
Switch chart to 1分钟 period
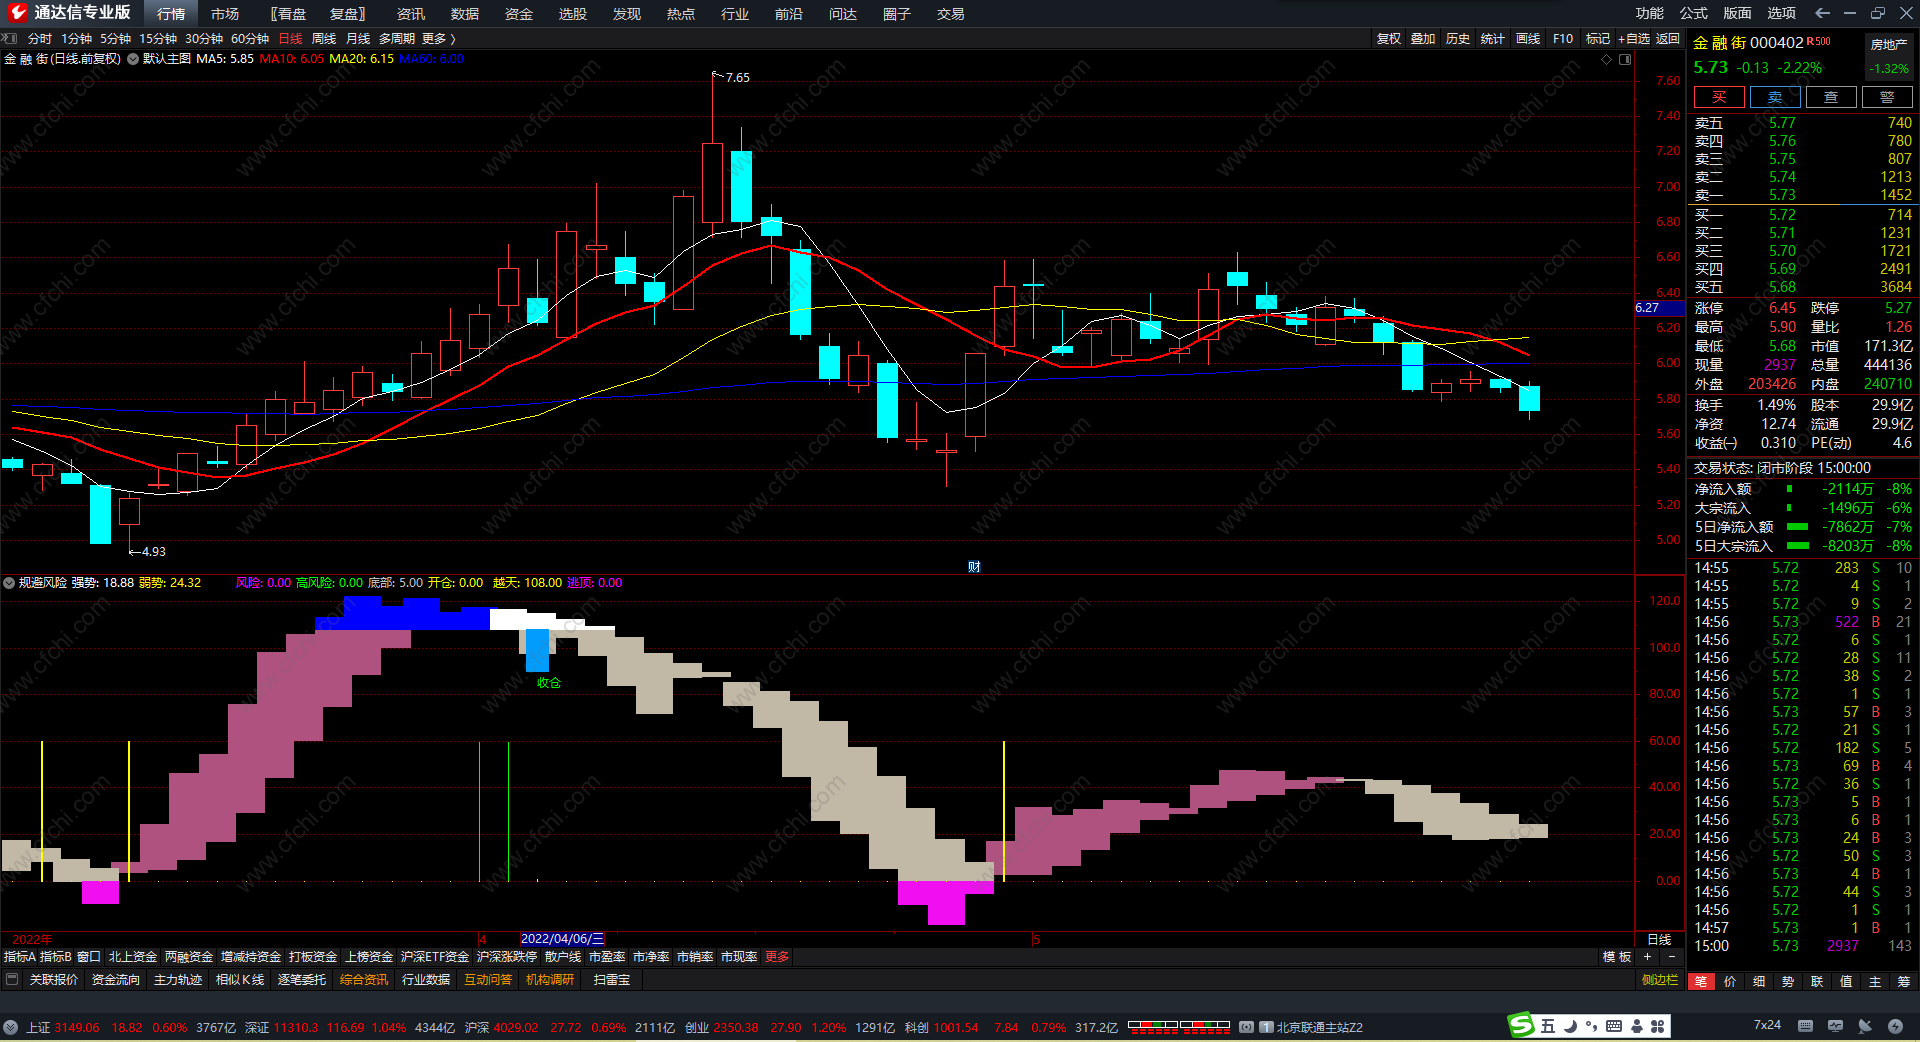tap(76, 39)
